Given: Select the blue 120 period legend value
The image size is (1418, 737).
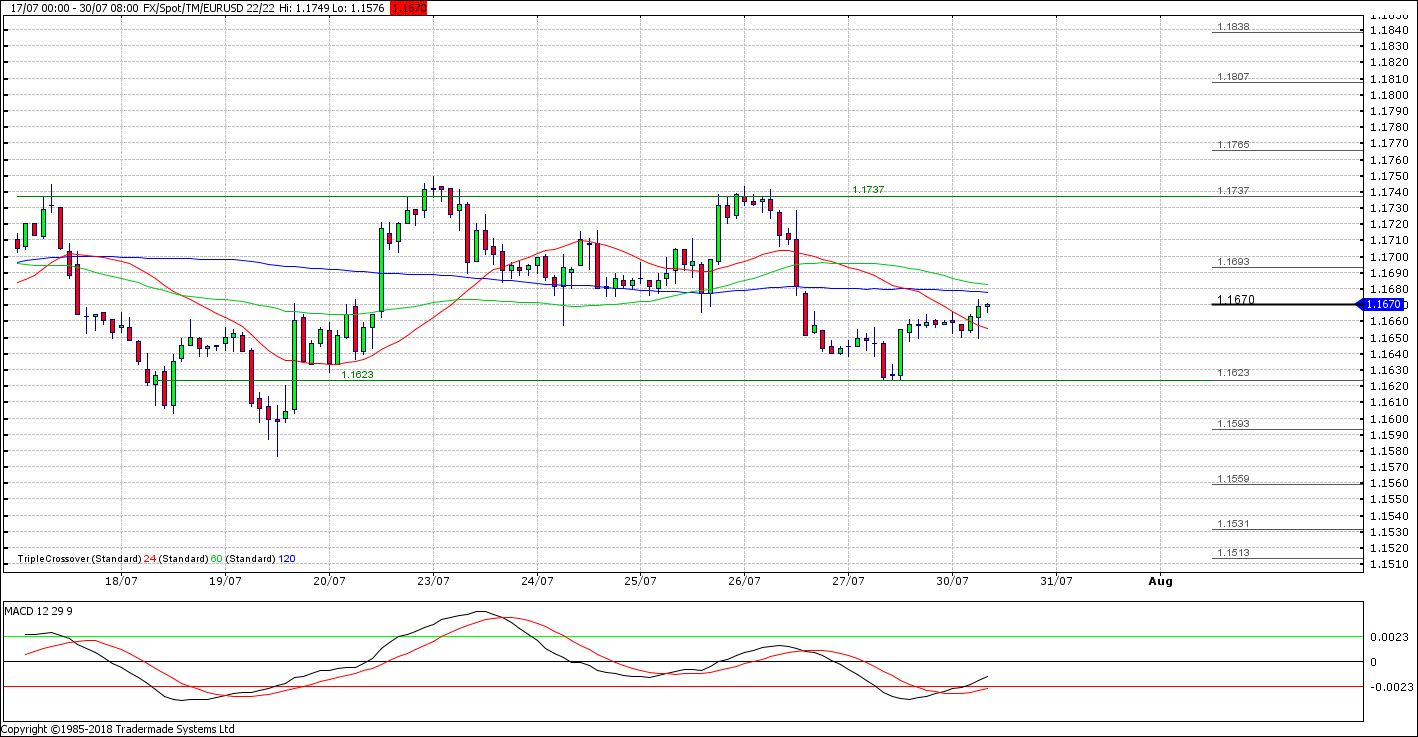Looking at the screenshot, I should pyautogui.click(x=286, y=558).
